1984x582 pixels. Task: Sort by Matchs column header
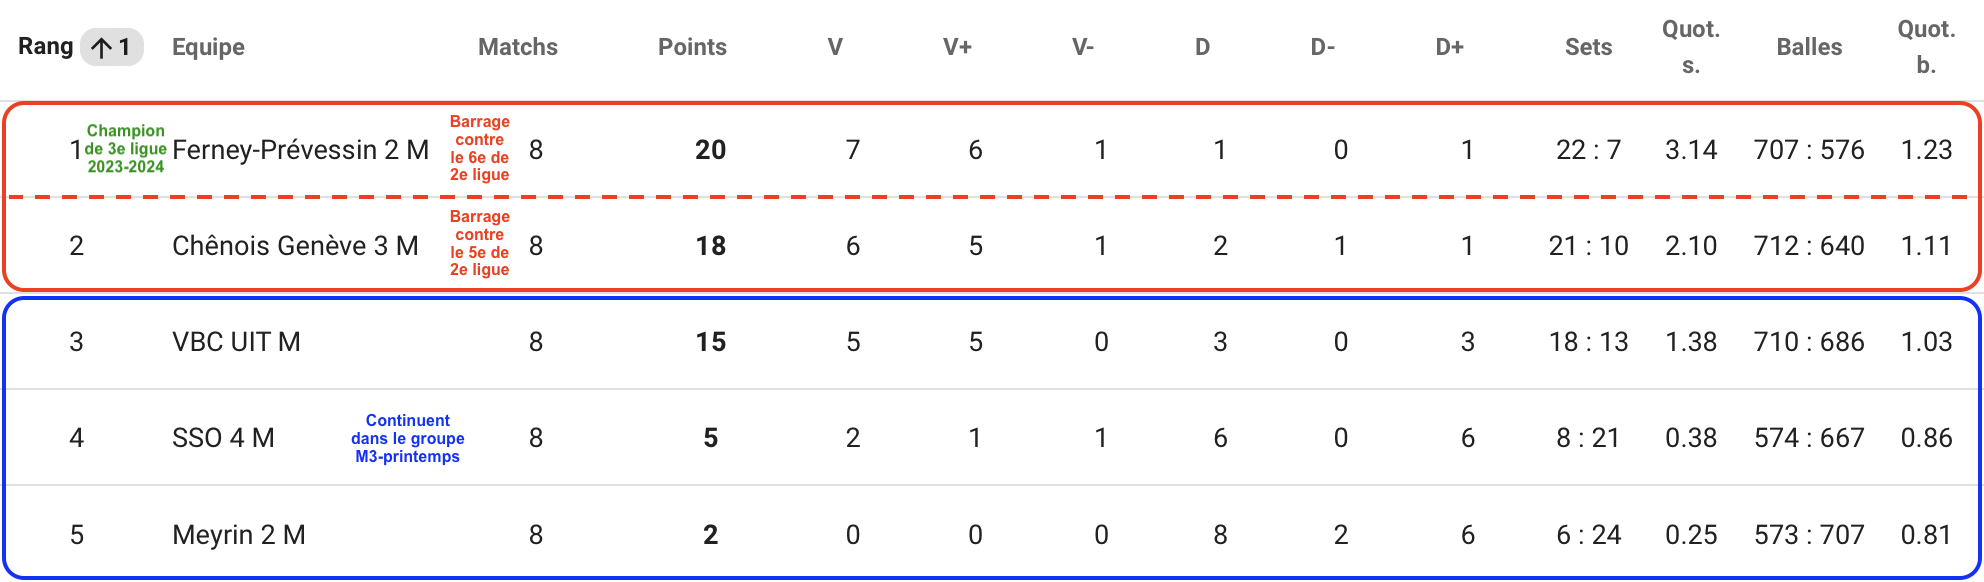518,47
